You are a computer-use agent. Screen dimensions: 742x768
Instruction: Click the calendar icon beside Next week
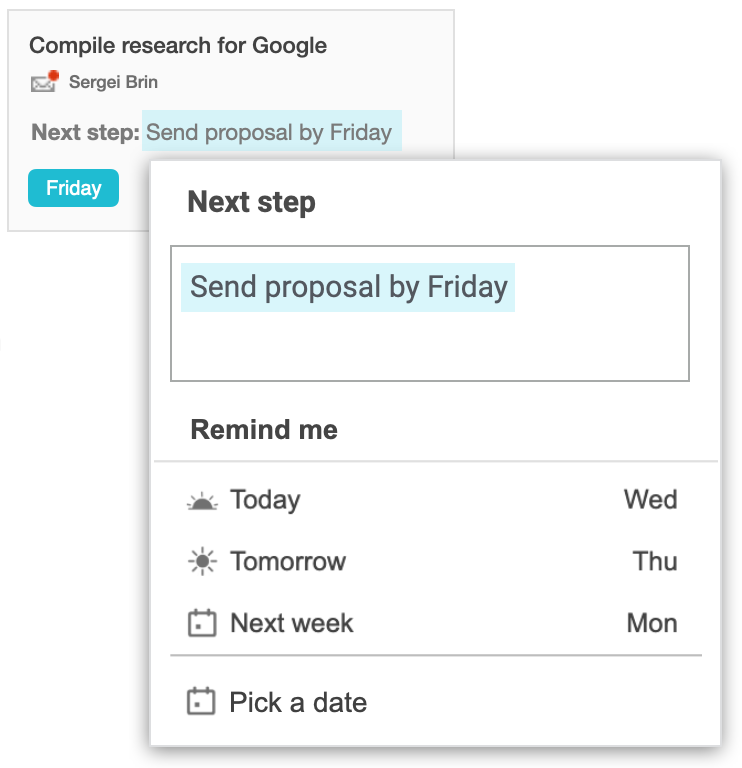[x=202, y=623]
